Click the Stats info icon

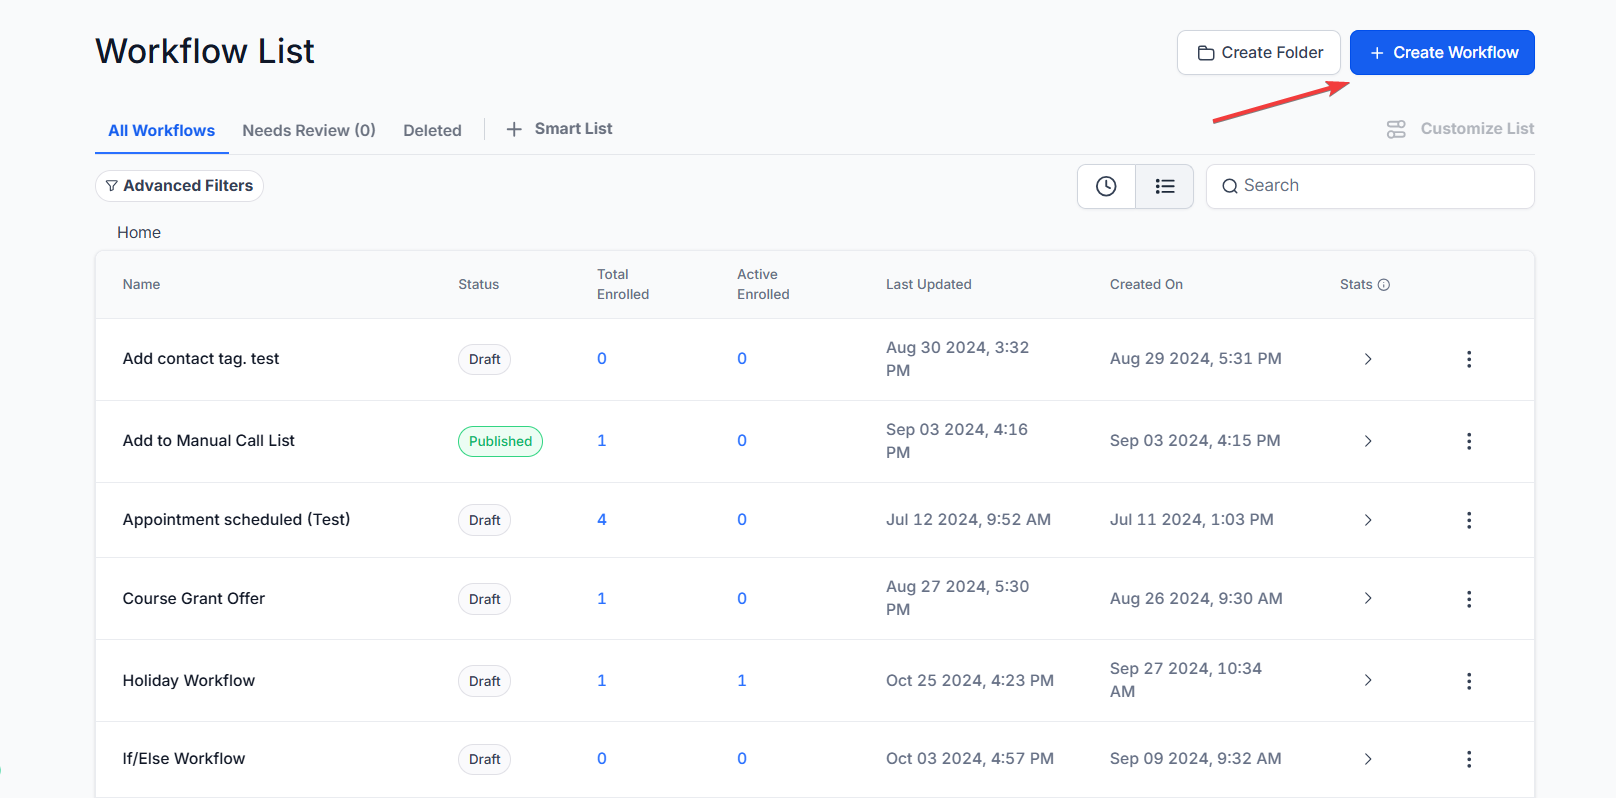1384,285
